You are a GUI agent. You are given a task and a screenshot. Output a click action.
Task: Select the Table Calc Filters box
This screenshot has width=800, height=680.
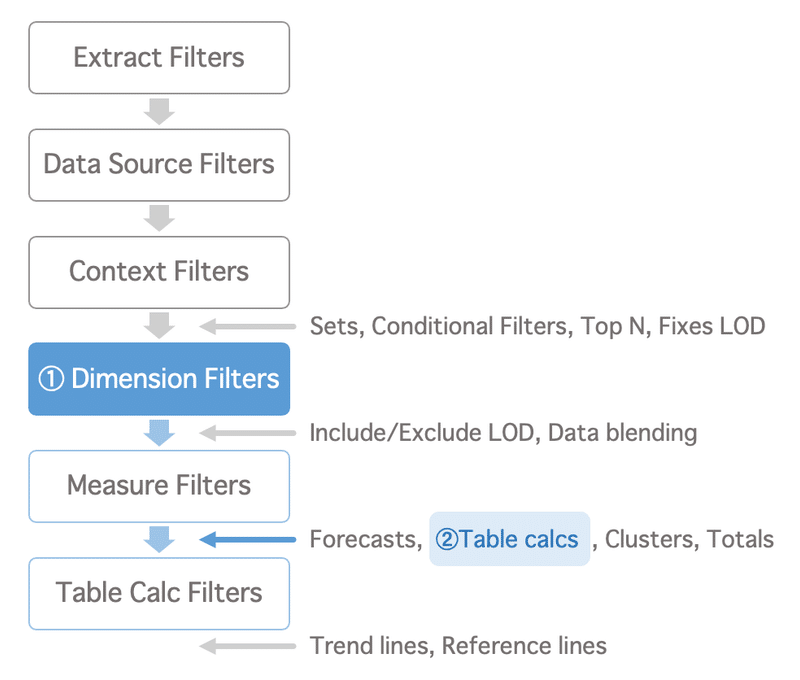(159, 593)
